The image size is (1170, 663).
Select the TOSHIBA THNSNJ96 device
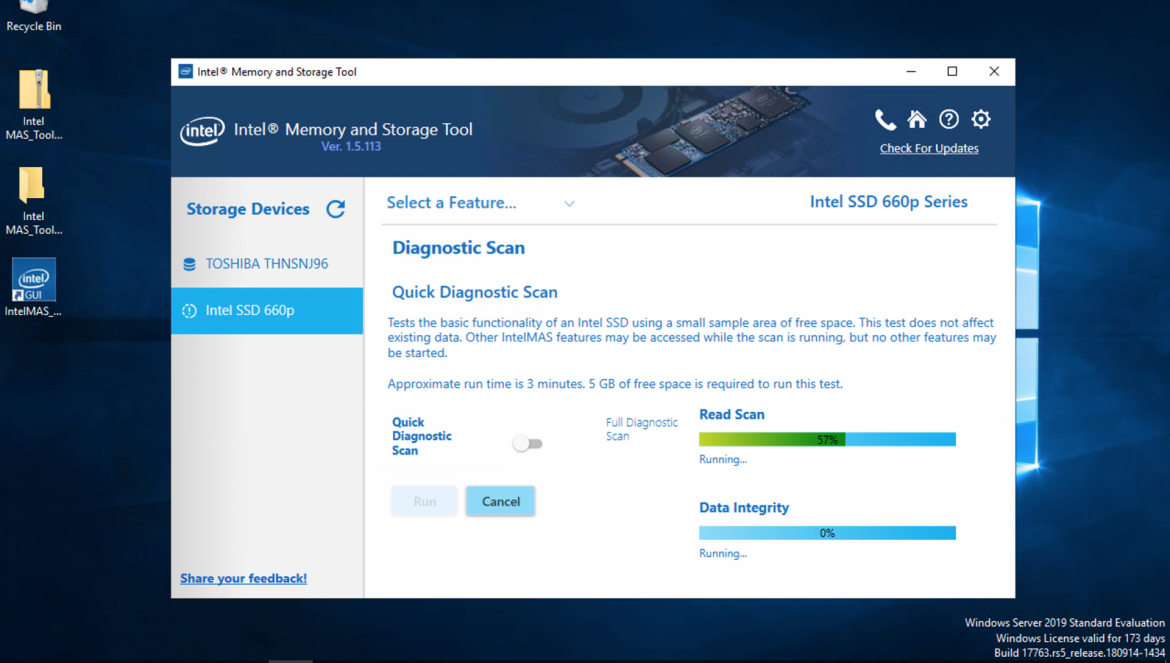[x=267, y=264]
